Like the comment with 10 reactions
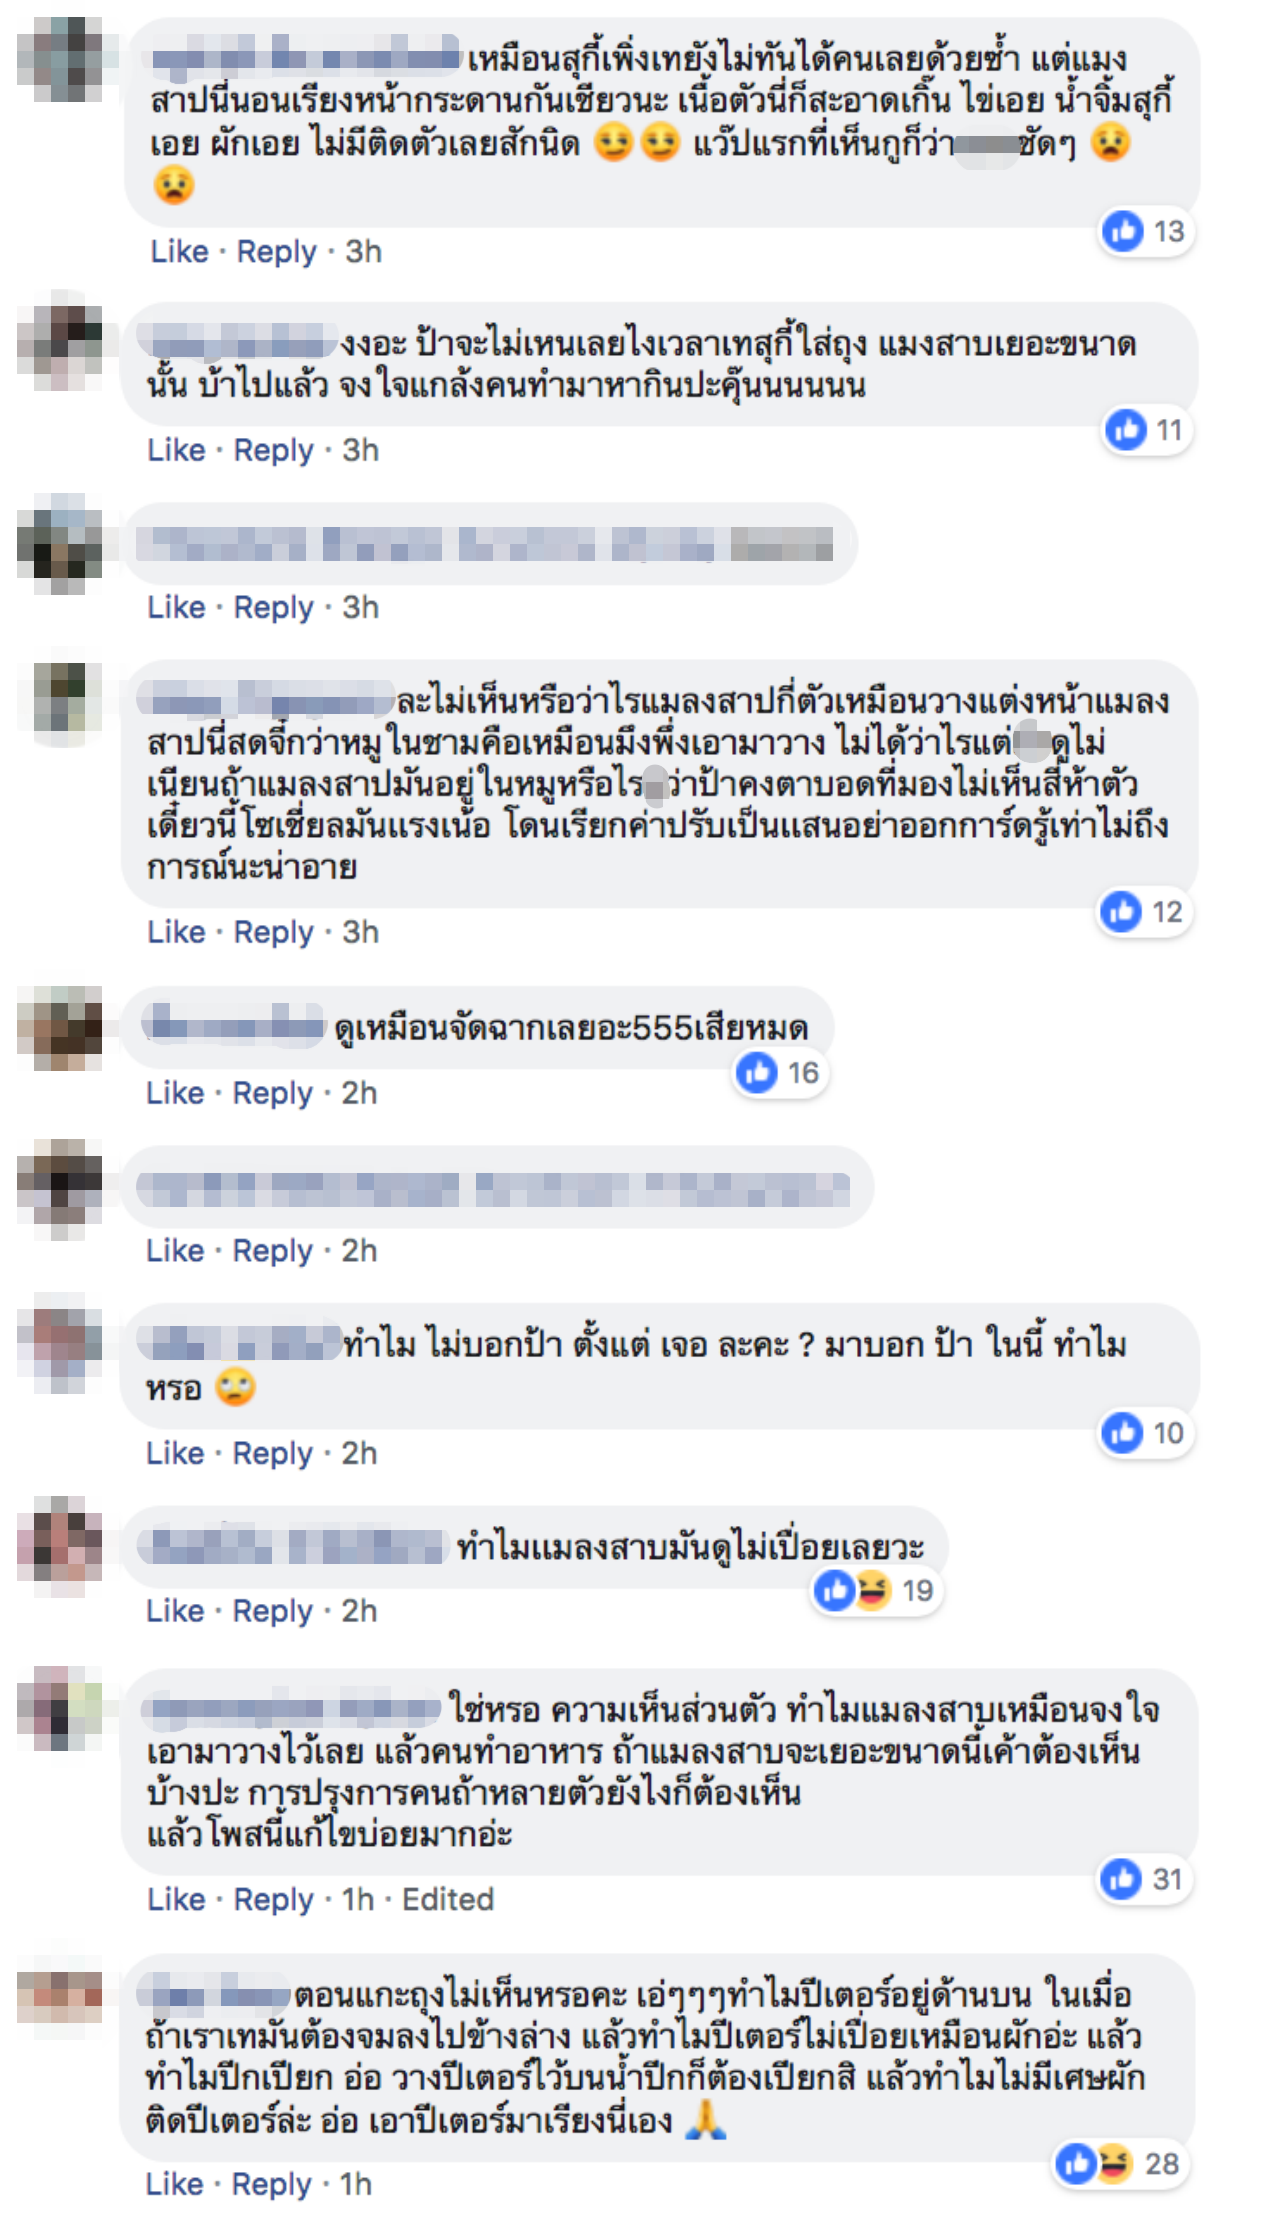The image size is (1280, 2219). pyautogui.click(x=175, y=1453)
